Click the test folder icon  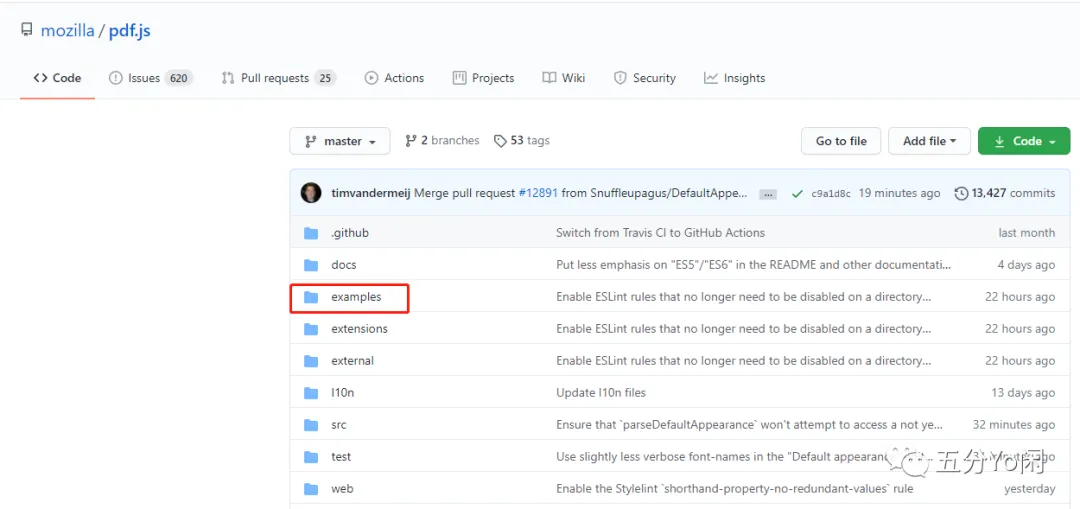tap(311, 457)
